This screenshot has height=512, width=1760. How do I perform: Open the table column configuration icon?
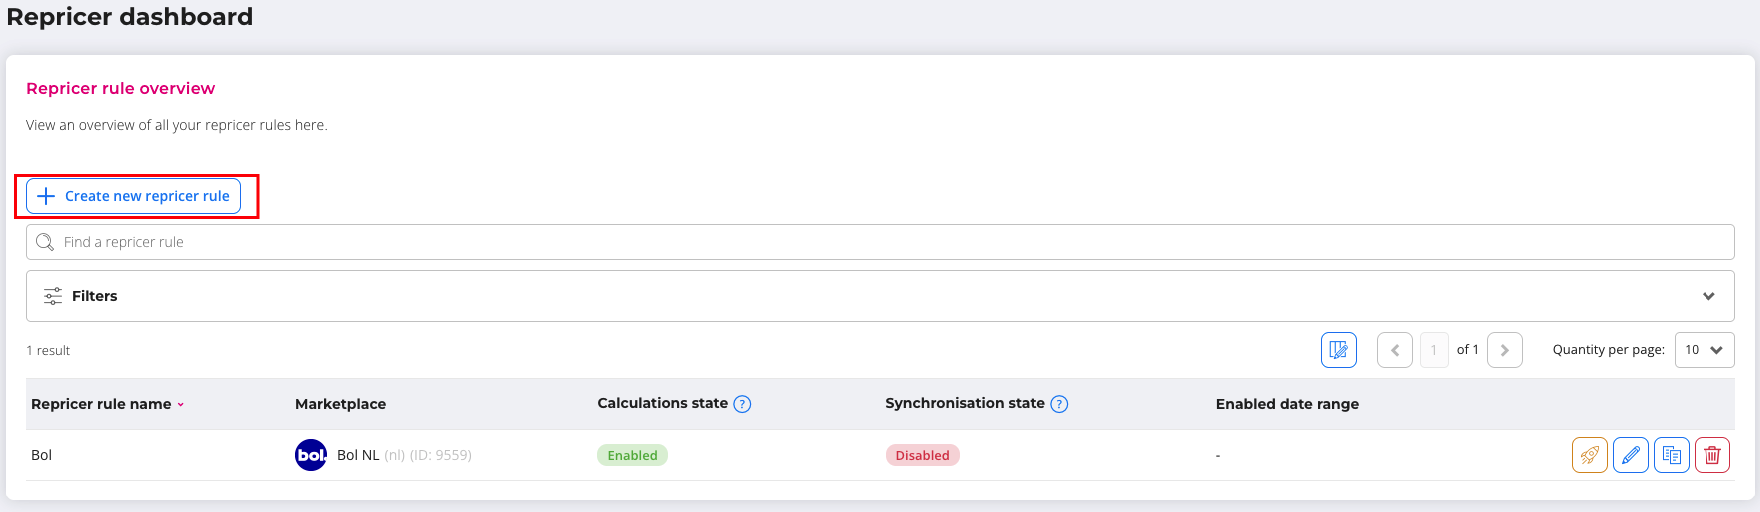(1338, 350)
